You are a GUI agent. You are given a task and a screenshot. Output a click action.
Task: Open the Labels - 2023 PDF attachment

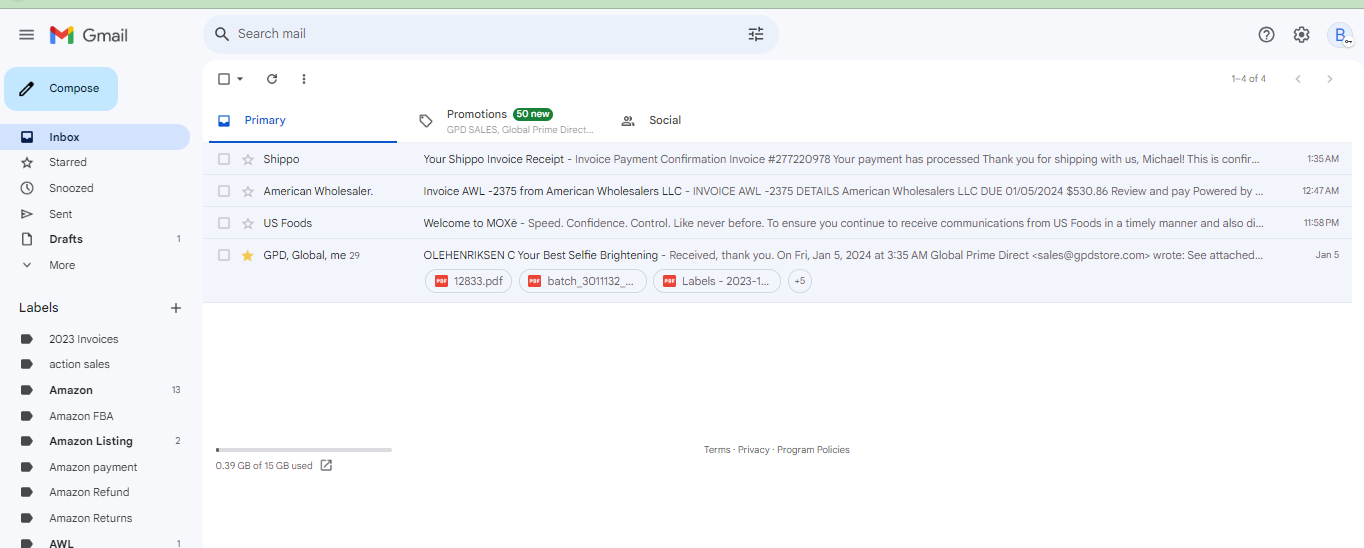tap(717, 281)
